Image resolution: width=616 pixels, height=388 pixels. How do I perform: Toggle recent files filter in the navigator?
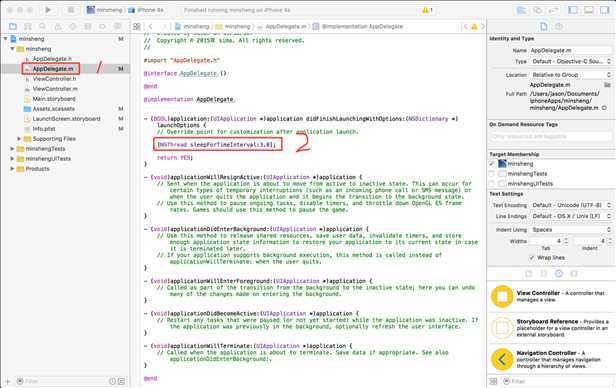(x=112, y=381)
